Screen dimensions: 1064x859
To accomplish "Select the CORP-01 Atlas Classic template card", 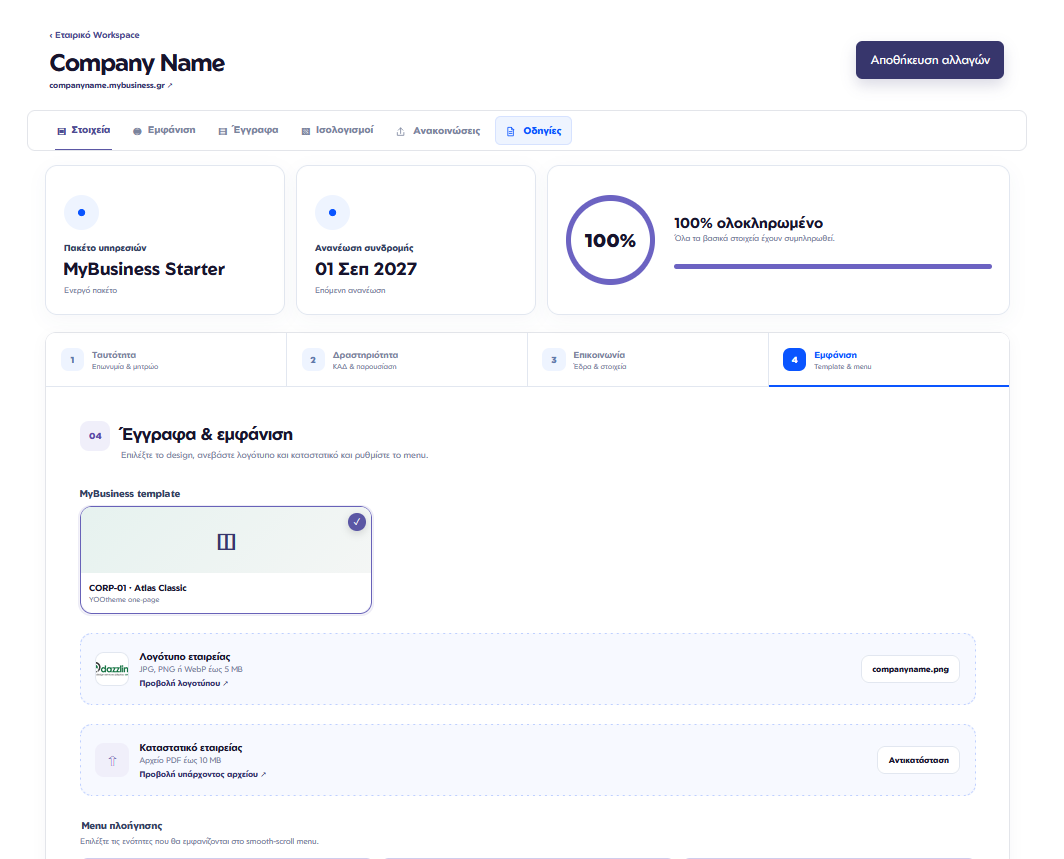I will click(x=226, y=560).
